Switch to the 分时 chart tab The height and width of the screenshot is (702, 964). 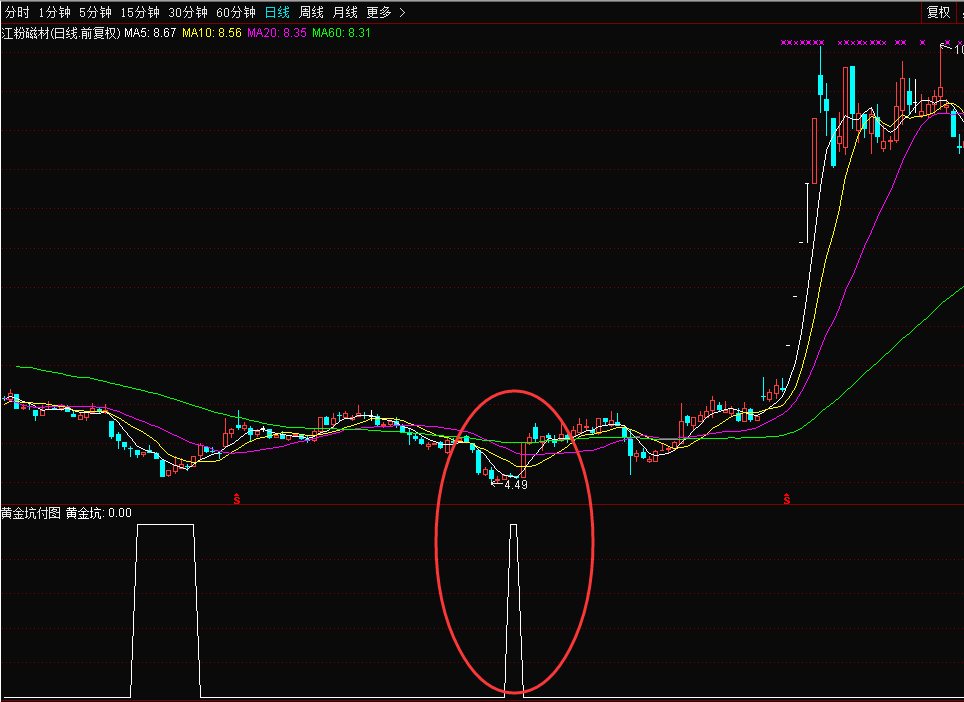17,12
